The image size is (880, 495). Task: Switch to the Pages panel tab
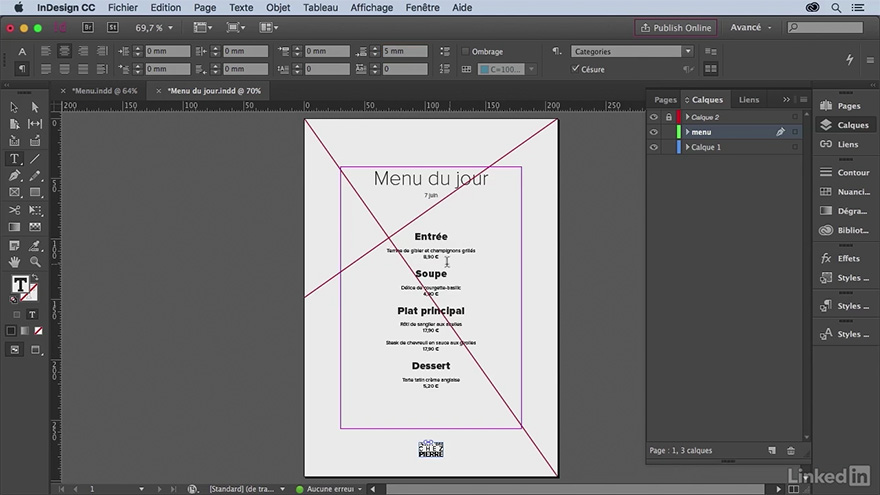click(665, 100)
